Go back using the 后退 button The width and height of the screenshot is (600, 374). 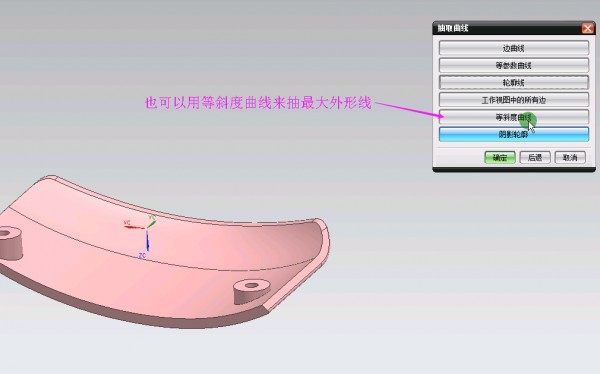[x=535, y=157]
